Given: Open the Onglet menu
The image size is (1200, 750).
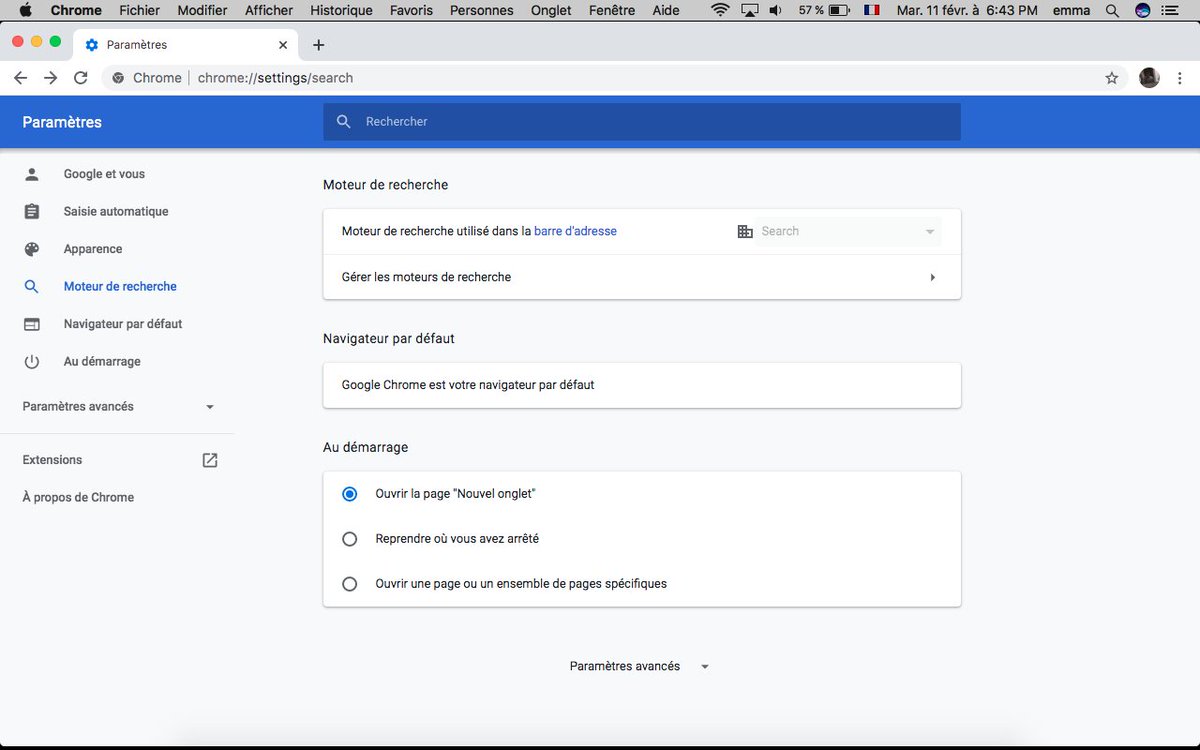Looking at the screenshot, I should pos(551,10).
